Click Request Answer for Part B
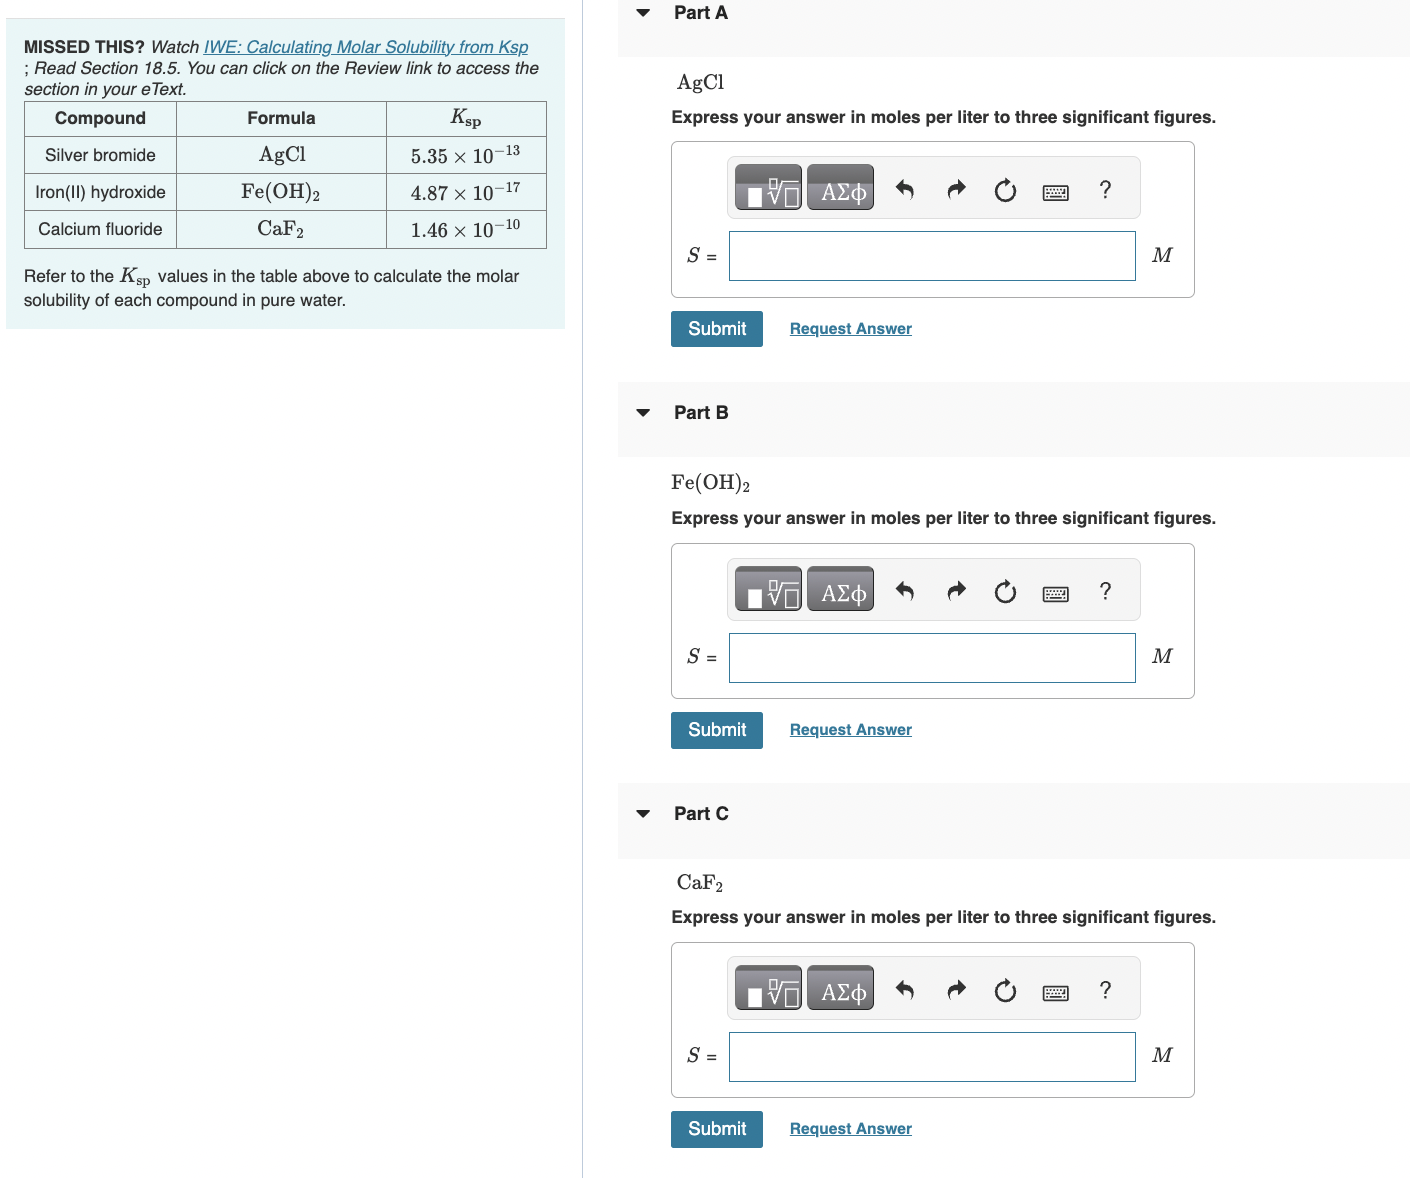The width and height of the screenshot is (1410, 1178). (x=850, y=729)
